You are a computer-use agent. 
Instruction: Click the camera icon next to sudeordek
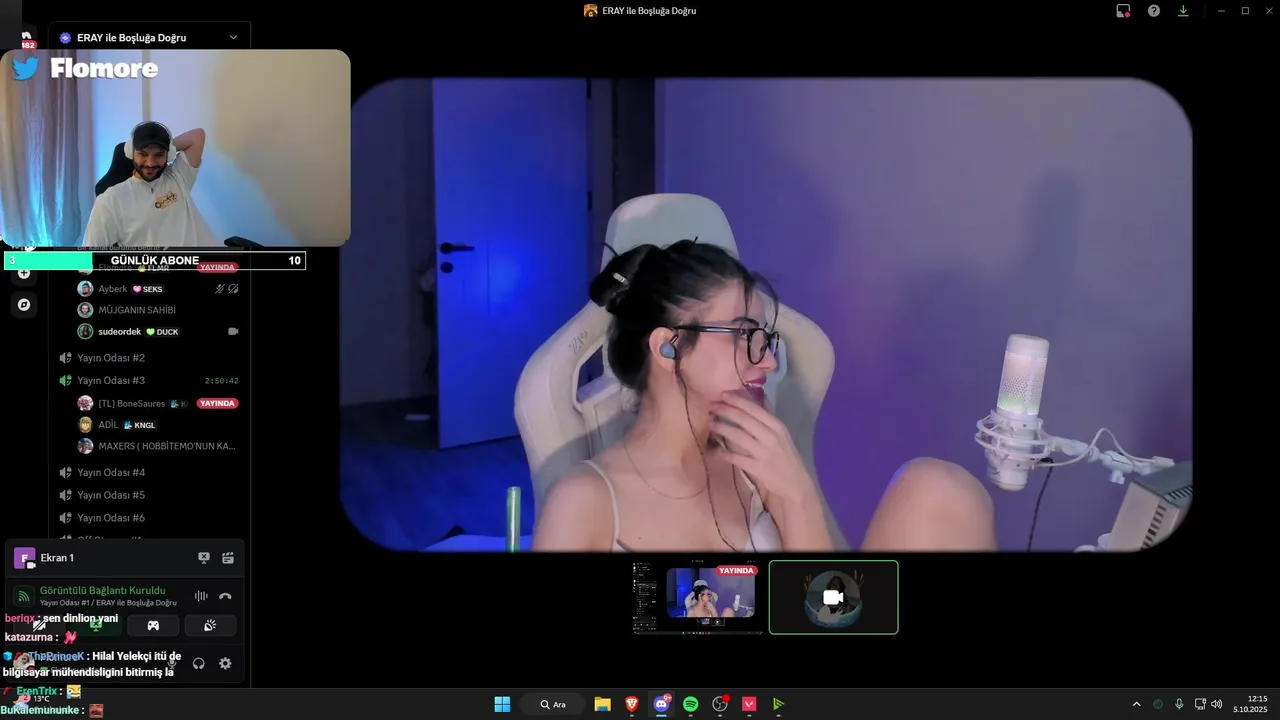233,331
